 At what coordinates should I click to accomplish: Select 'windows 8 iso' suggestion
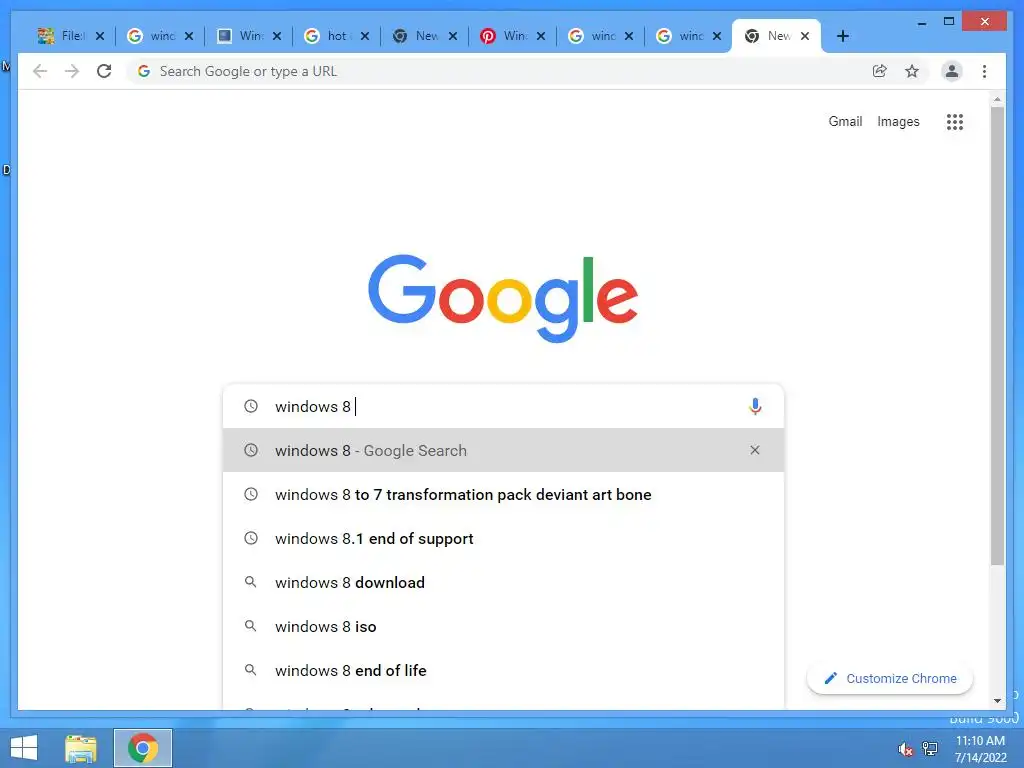coord(503,626)
